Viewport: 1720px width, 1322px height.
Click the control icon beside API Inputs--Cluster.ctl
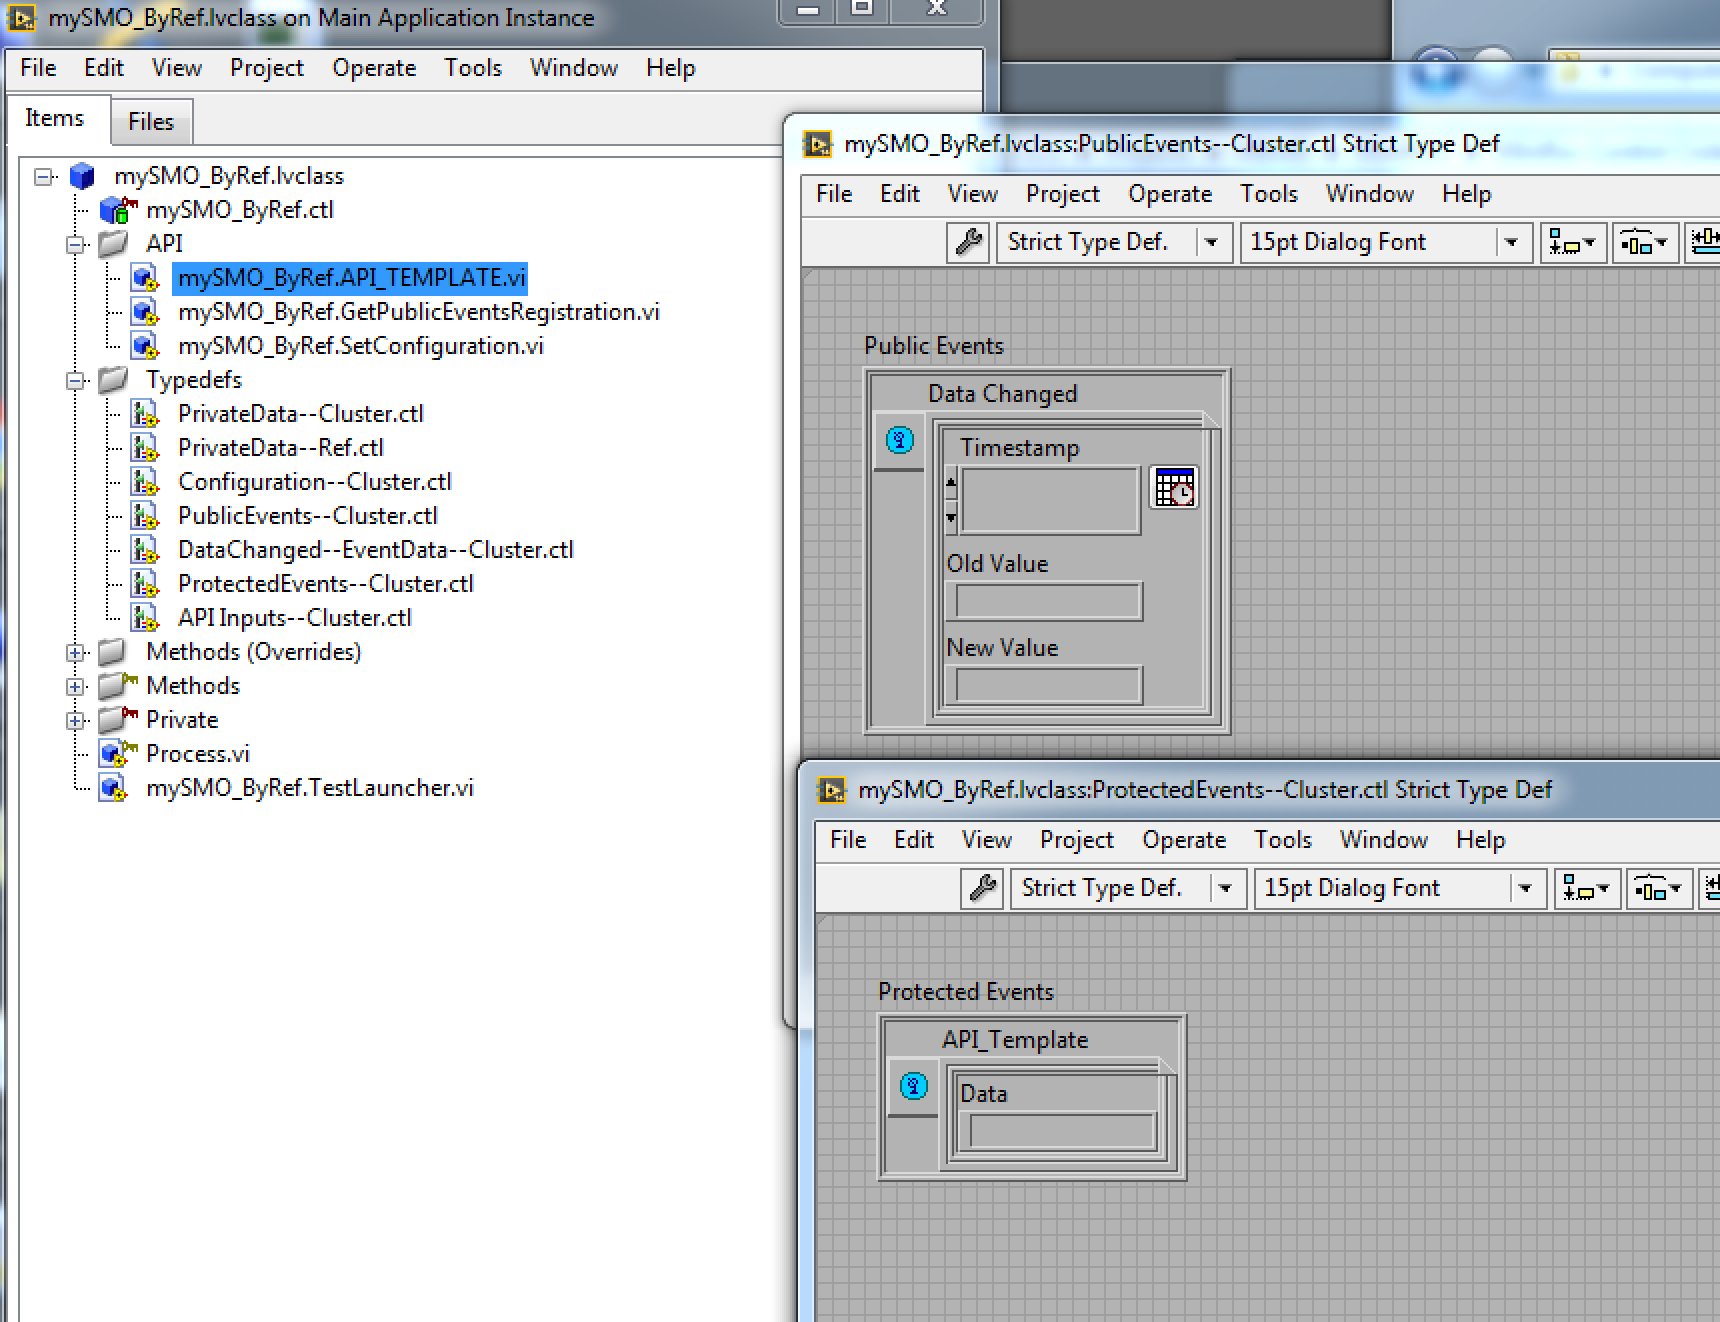pyautogui.click(x=146, y=618)
